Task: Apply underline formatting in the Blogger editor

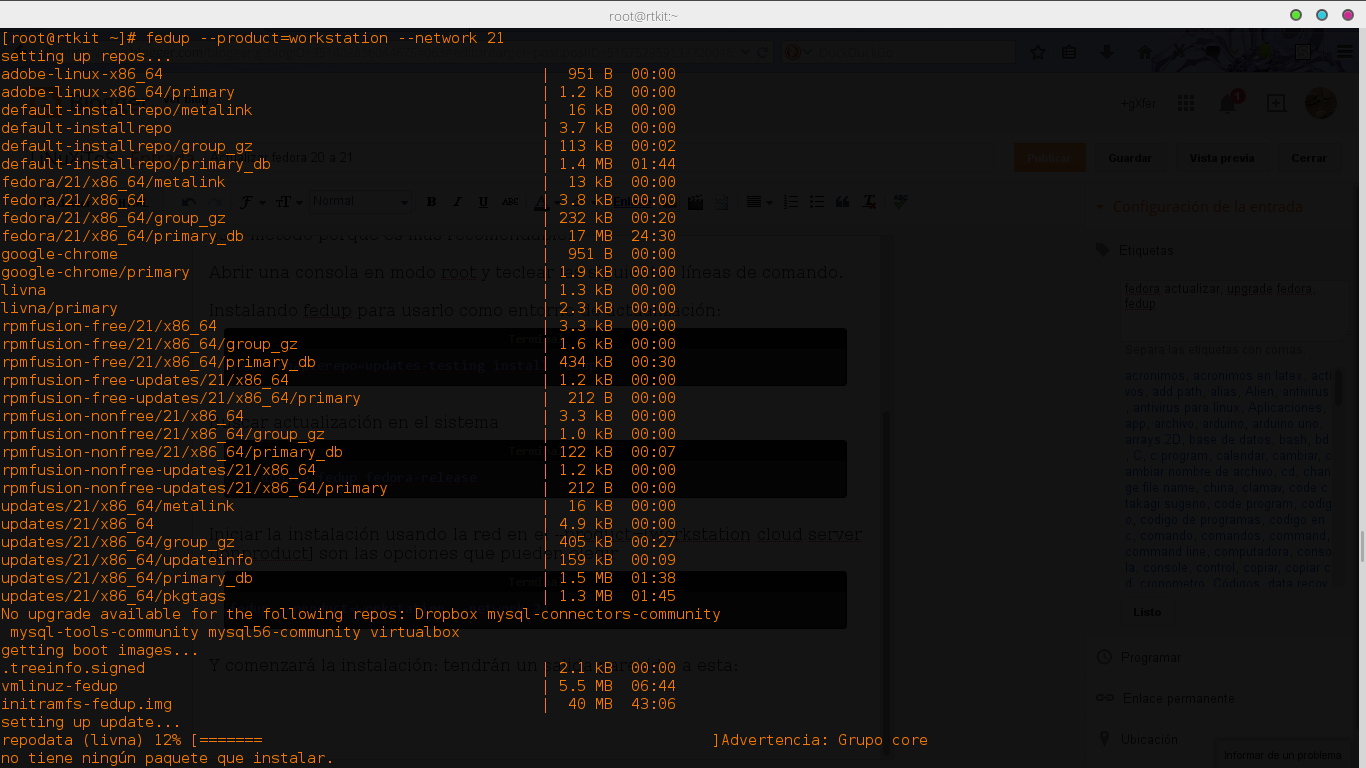Action: [483, 202]
